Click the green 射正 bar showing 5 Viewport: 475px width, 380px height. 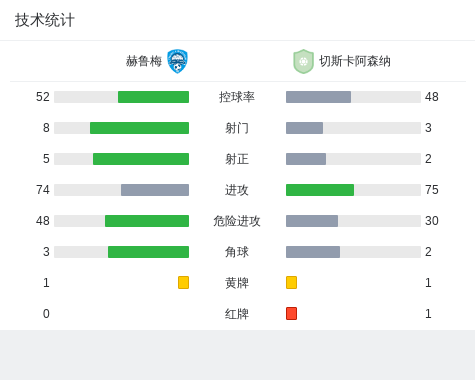[141, 159]
